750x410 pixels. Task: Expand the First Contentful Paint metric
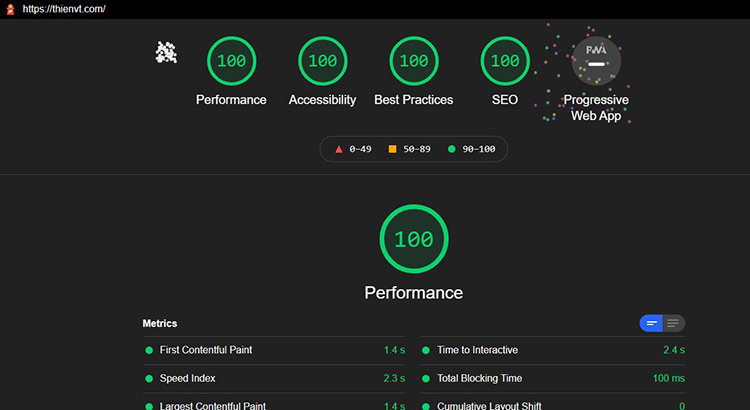click(206, 350)
